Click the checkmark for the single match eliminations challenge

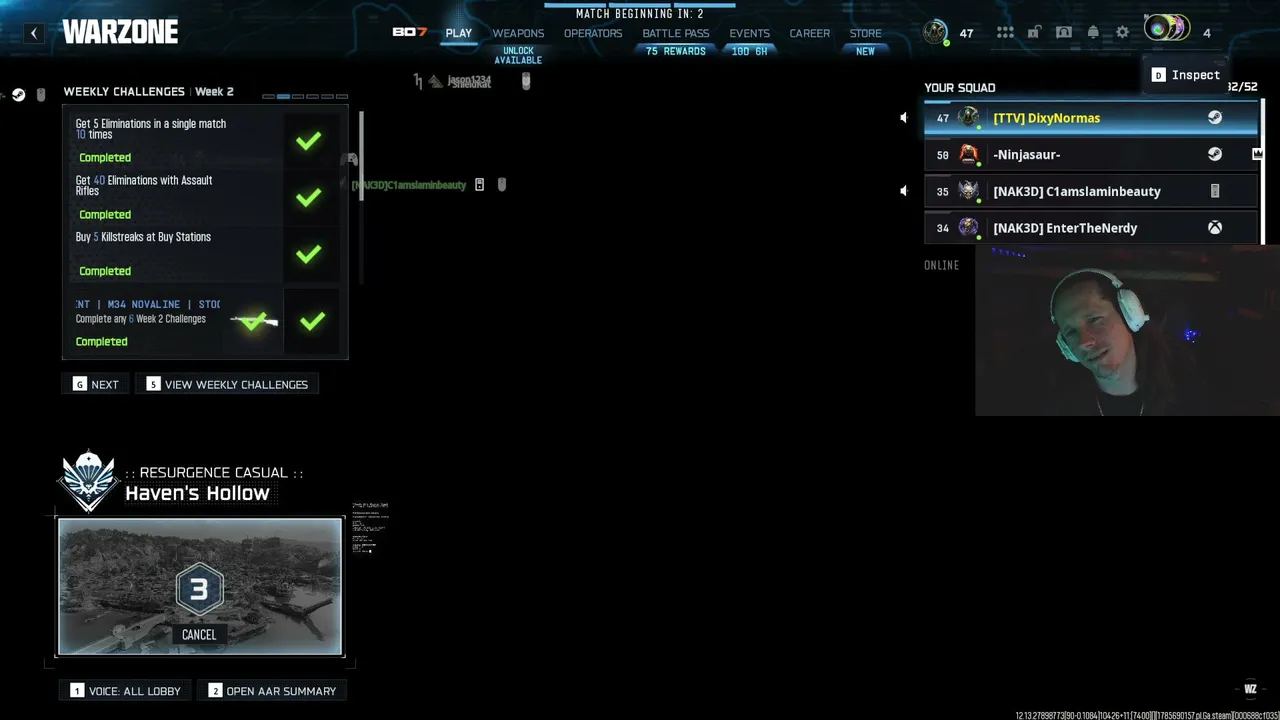[309, 140]
